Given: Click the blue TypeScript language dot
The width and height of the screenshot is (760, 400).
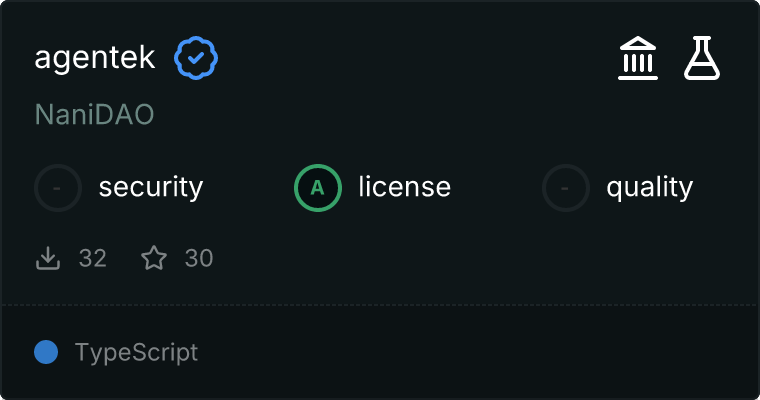Looking at the screenshot, I should tap(45, 352).
